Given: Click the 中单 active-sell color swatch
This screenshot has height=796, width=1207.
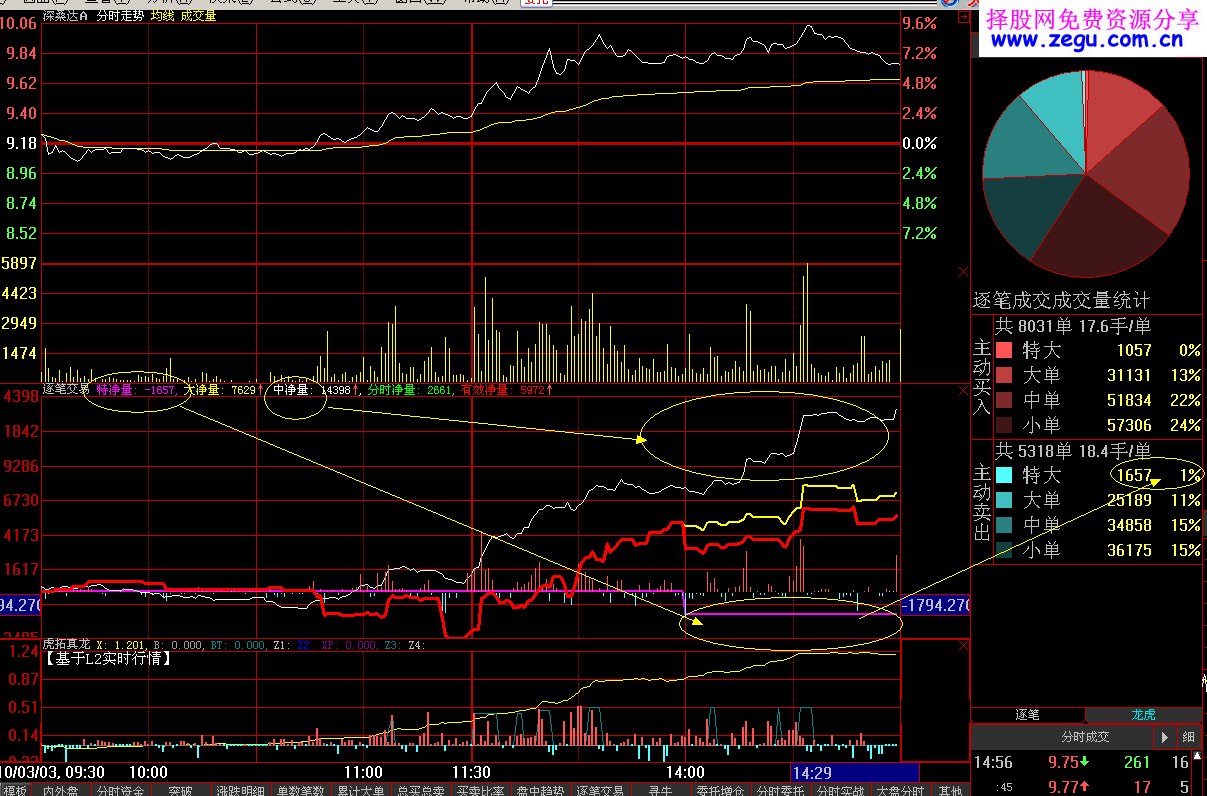Looking at the screenshot, I should (x=1004, y=525).
